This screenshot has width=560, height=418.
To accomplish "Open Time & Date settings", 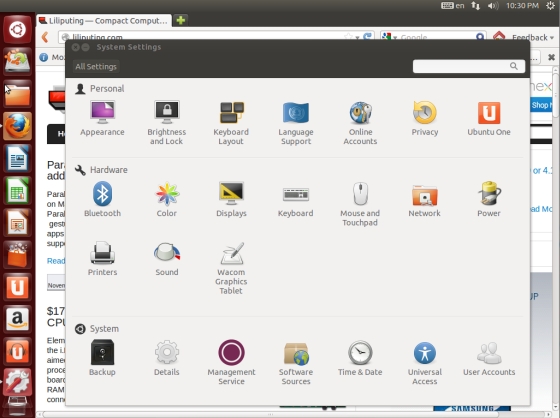I will (360, 358).
